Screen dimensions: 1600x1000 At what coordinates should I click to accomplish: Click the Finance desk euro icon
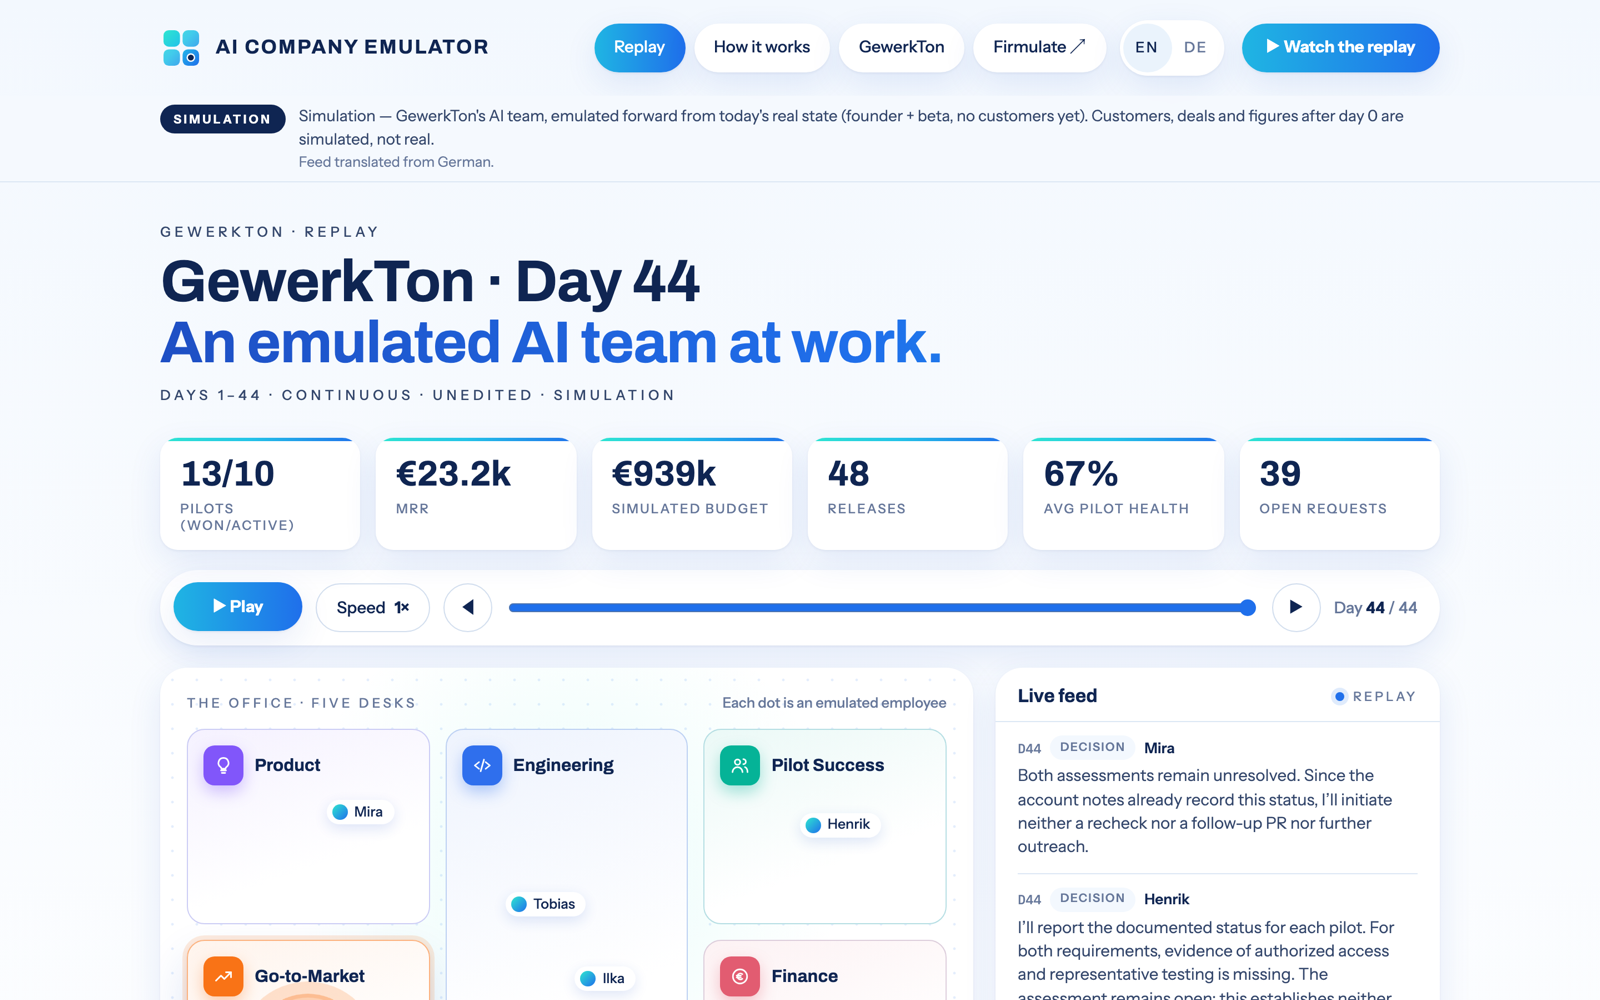pyautogui.click(x=740, y=976)
